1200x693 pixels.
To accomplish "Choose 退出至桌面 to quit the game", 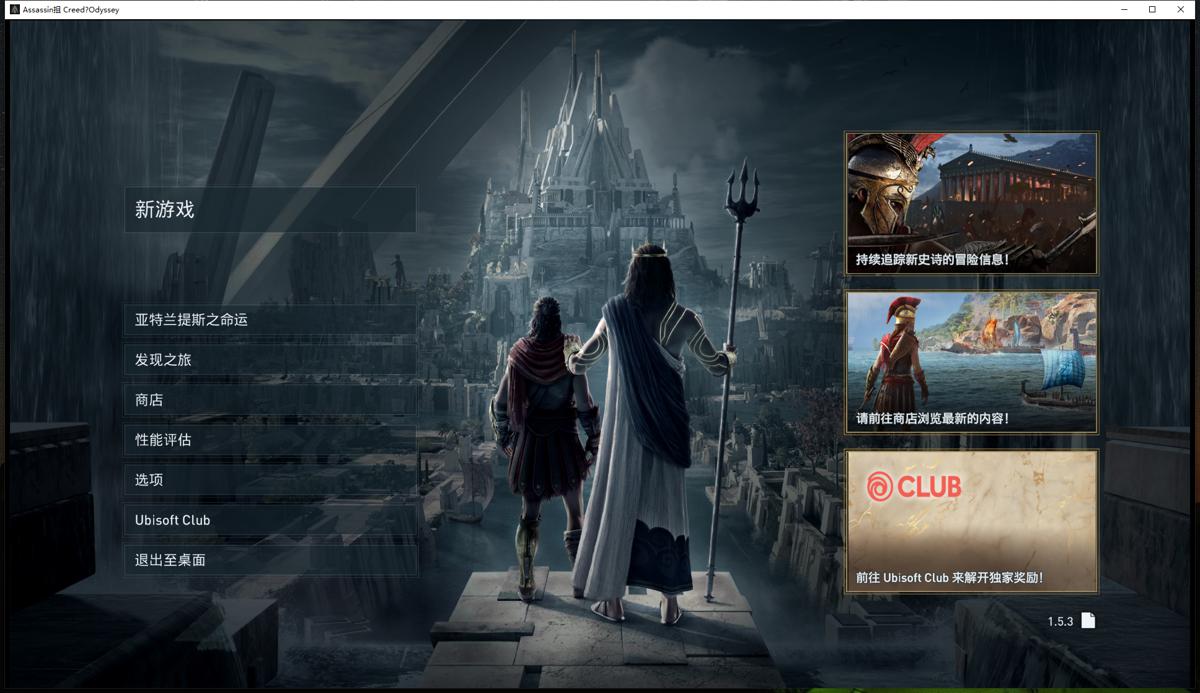I will coord(270,560).
